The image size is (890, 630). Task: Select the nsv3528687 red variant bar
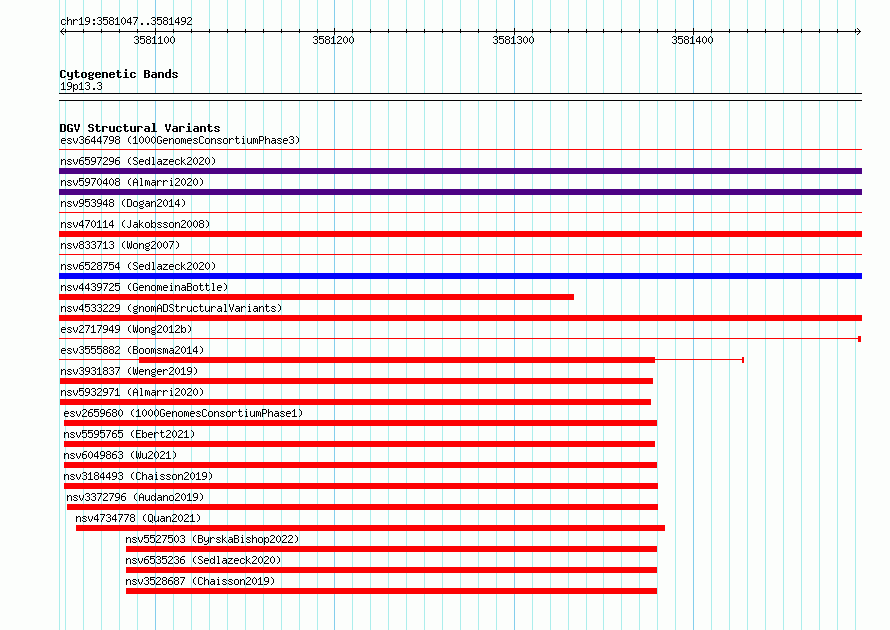(x=392, y=591)
